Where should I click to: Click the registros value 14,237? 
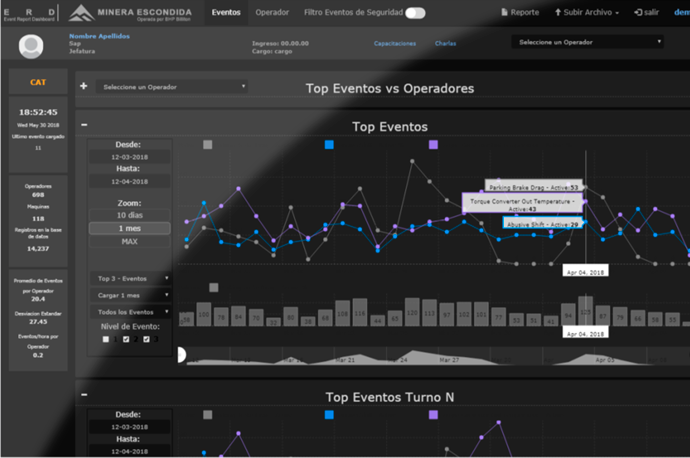[38, 249]
